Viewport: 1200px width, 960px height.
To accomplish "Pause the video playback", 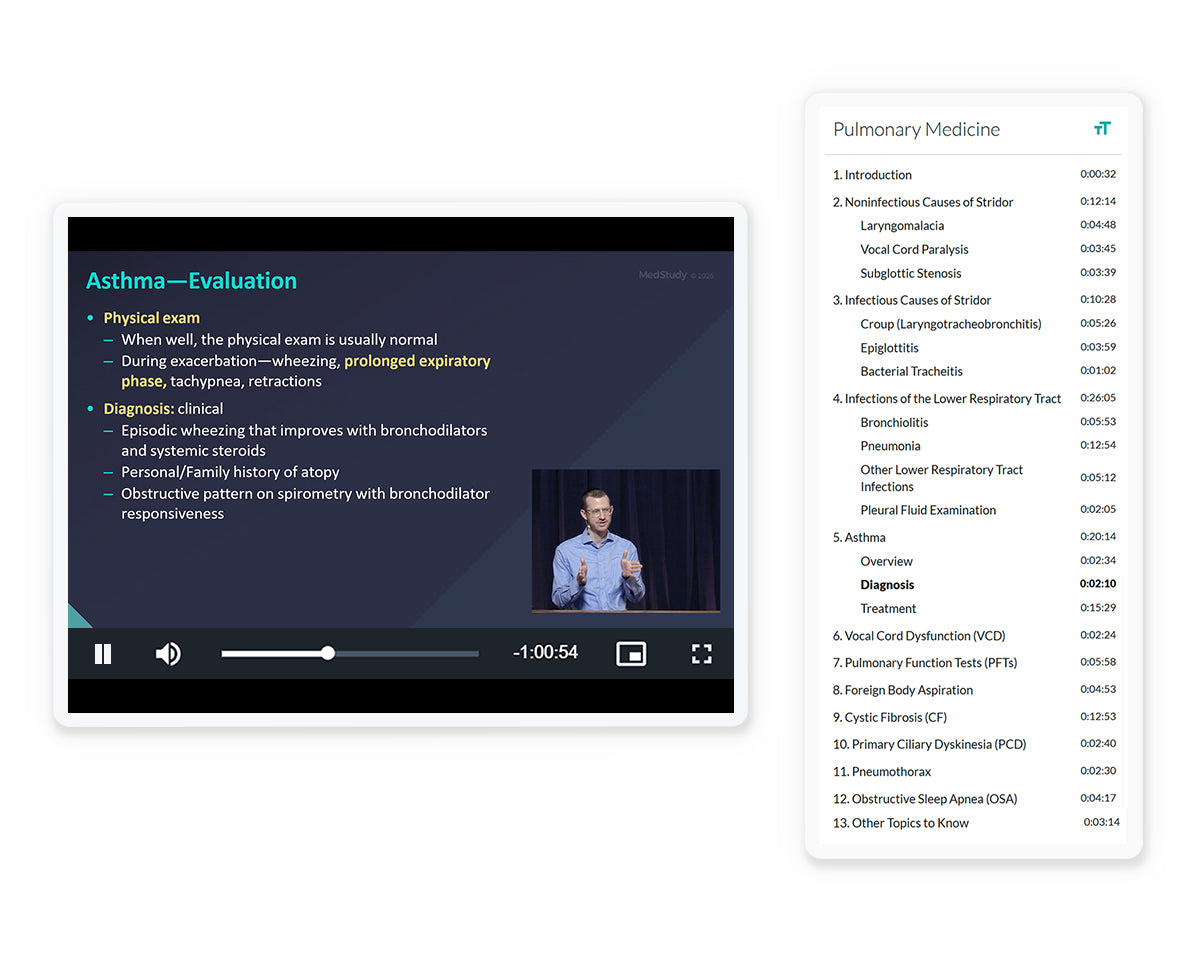I will tap(103, 654).
